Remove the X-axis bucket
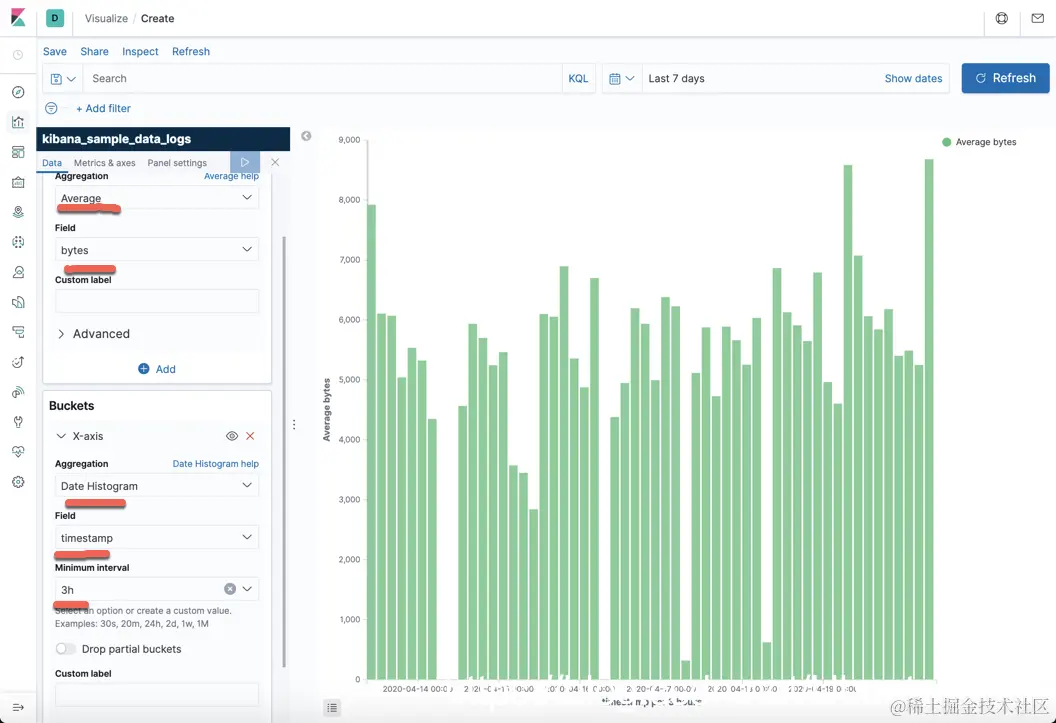Image resolution: width=1056 pixels, height=723 pixels. 250,436
